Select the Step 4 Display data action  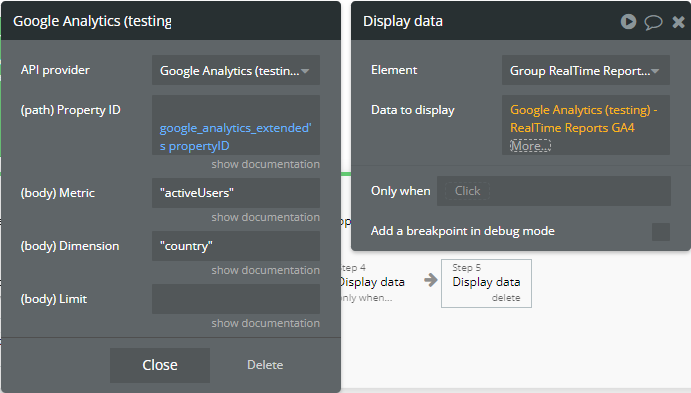pyautogui.click(x=372, y=282)
